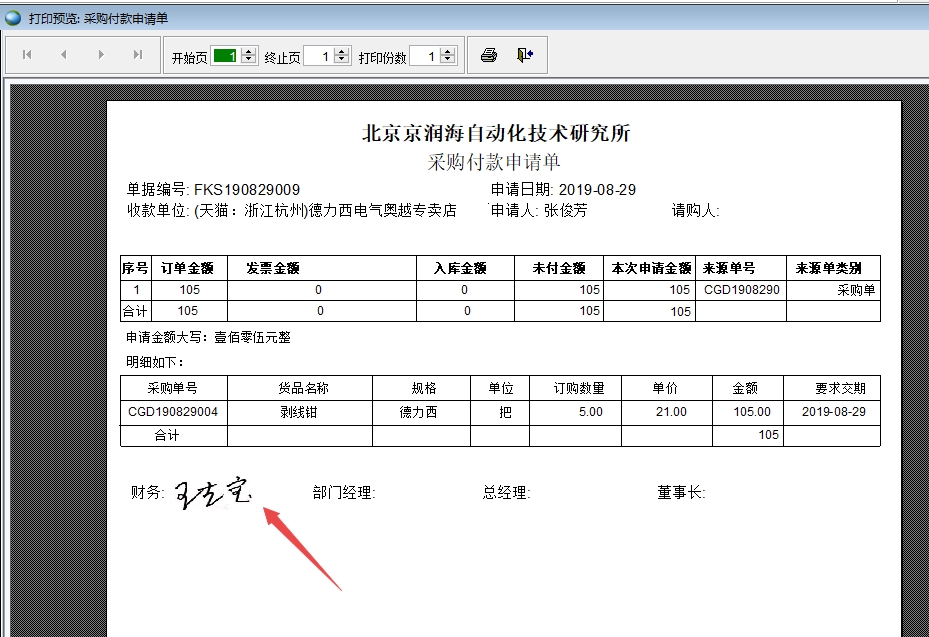929x637 pixels.
Task: Increase the print copies (打印份数) value
Action: pos(449,52)
